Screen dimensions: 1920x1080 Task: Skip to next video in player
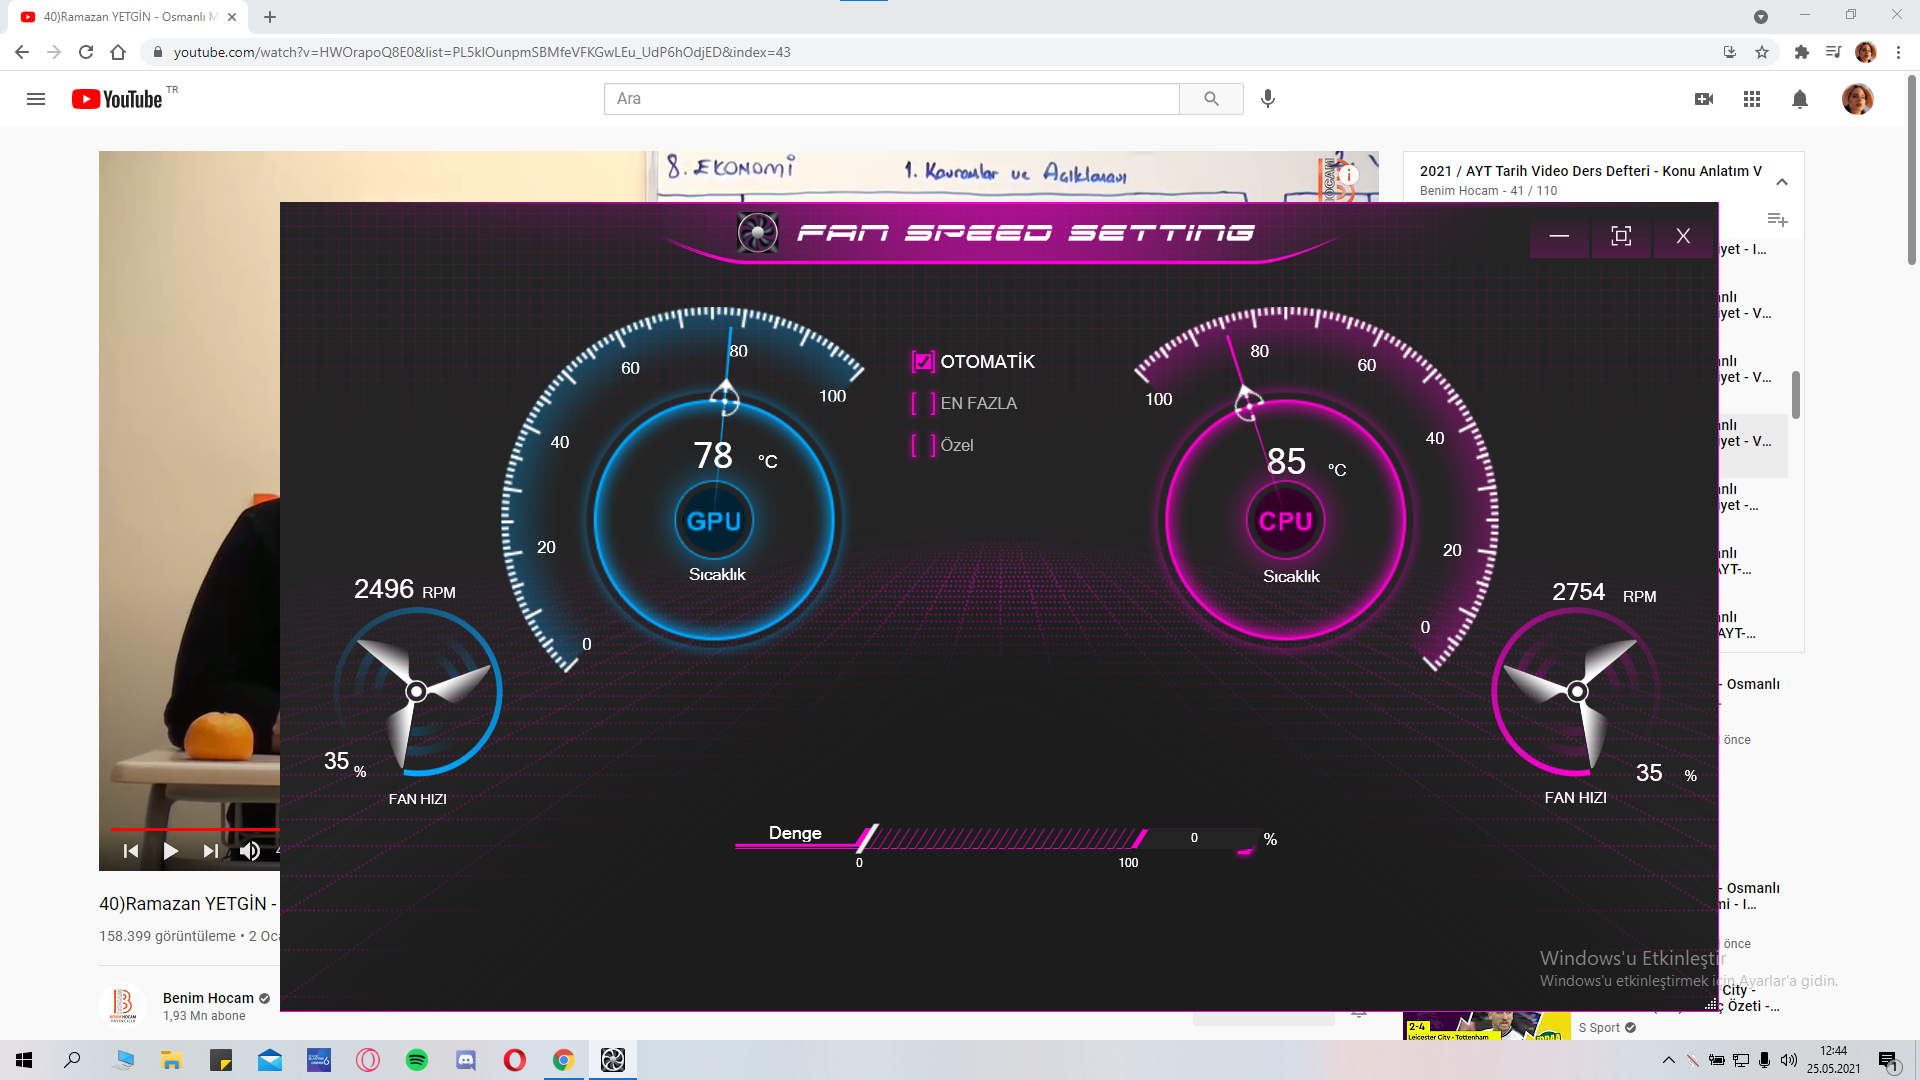click(x=210, y=851)
